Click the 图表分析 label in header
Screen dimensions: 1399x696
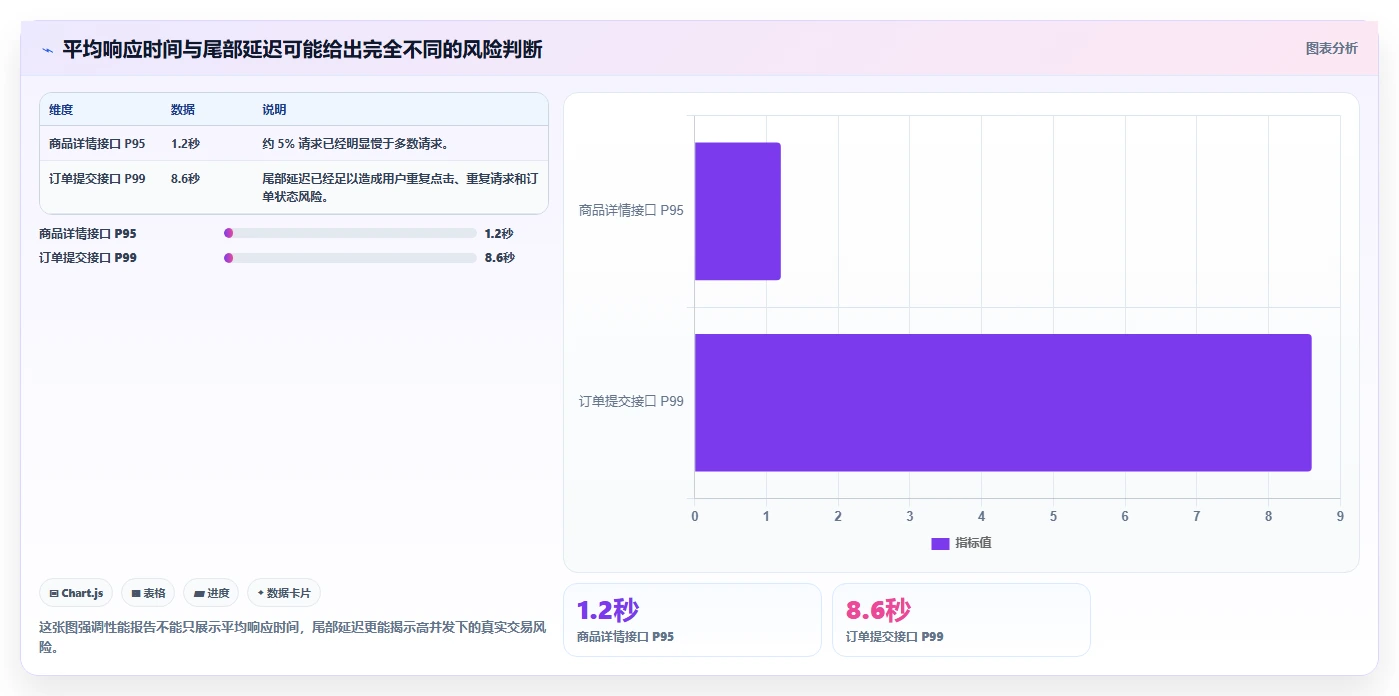click(x=1331, y=48)
